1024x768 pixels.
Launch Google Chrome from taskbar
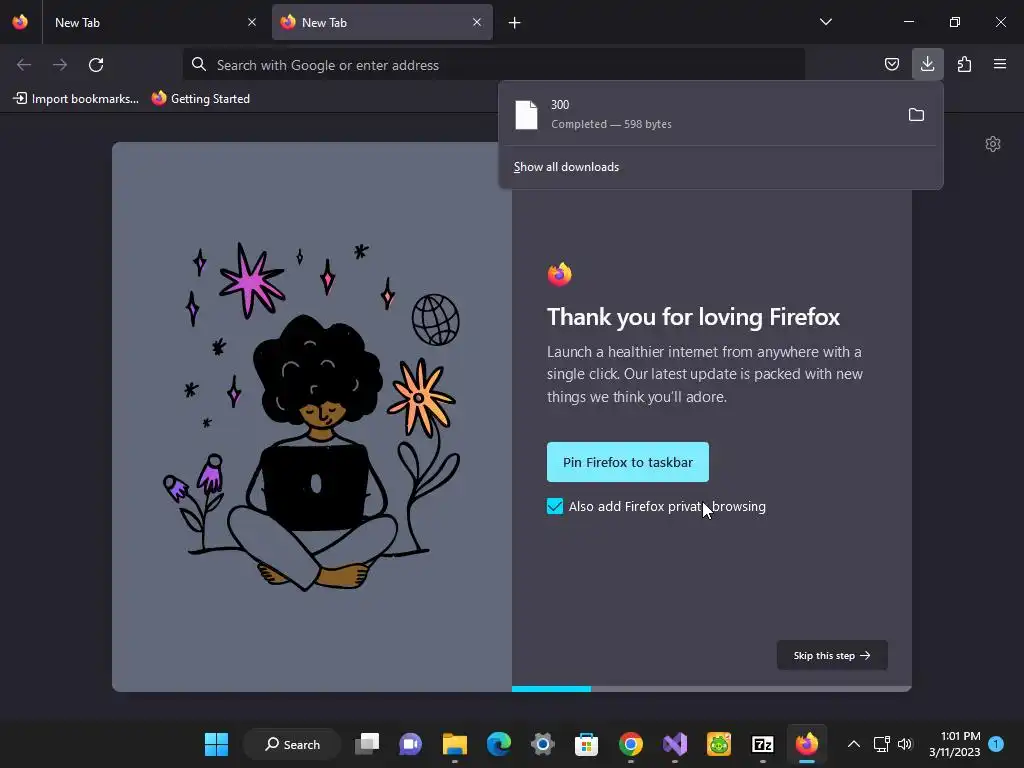631,744
